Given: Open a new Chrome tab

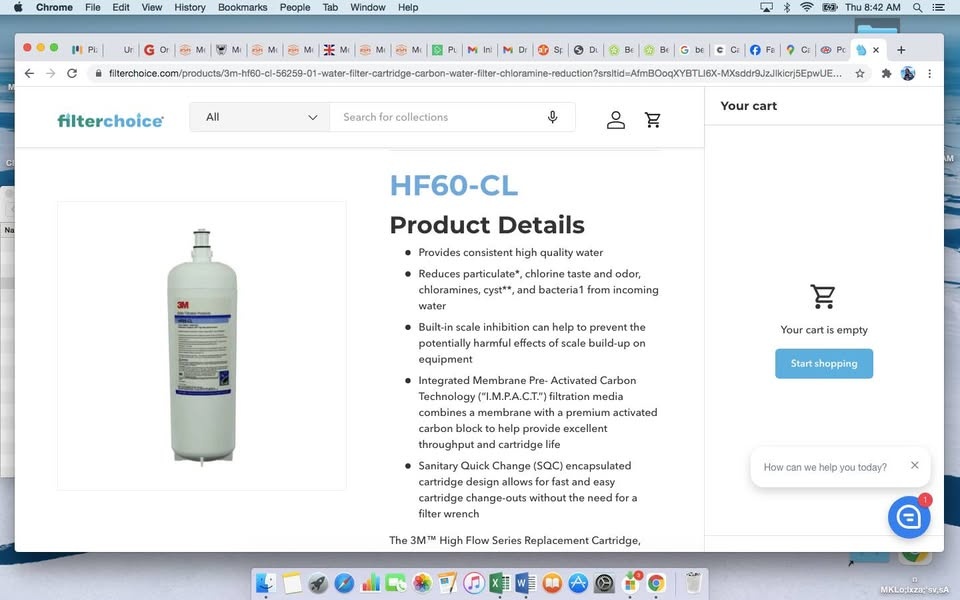Looking at the screenshot, I should 901,50.
